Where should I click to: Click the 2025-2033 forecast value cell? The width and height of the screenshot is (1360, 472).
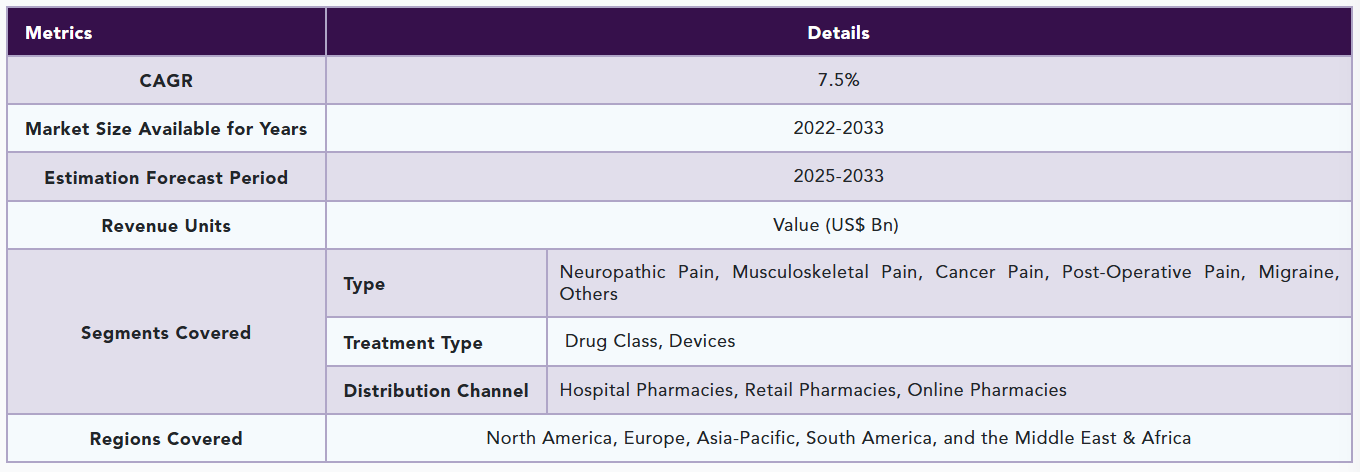838,176
